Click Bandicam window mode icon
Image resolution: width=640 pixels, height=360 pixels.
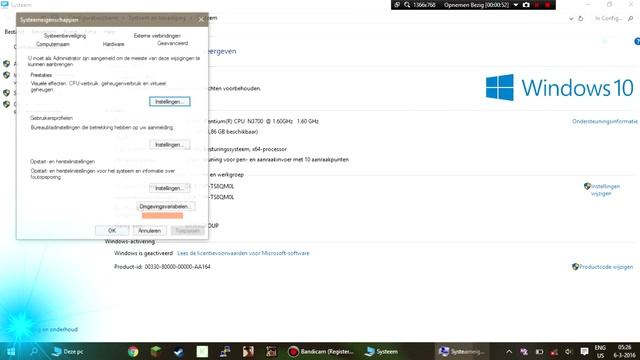tap(397, 5)
